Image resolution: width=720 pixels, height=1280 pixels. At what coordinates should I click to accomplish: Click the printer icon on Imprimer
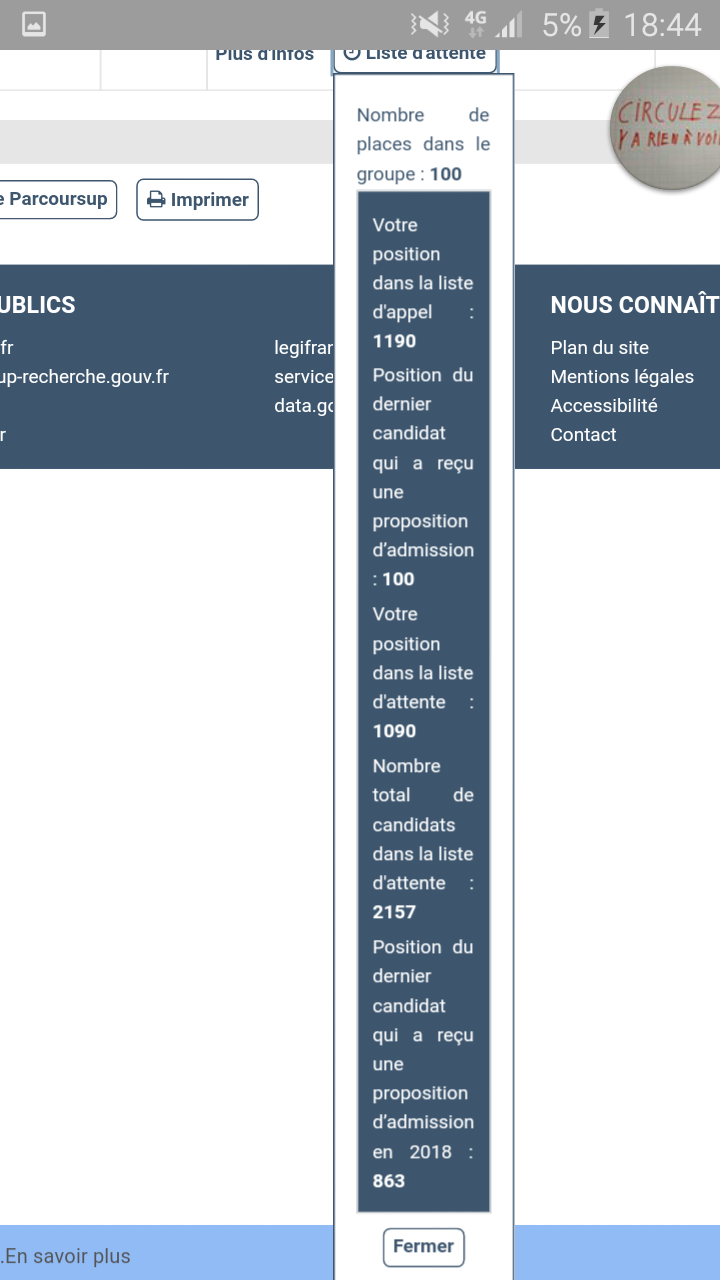click(x=156, y=200)
